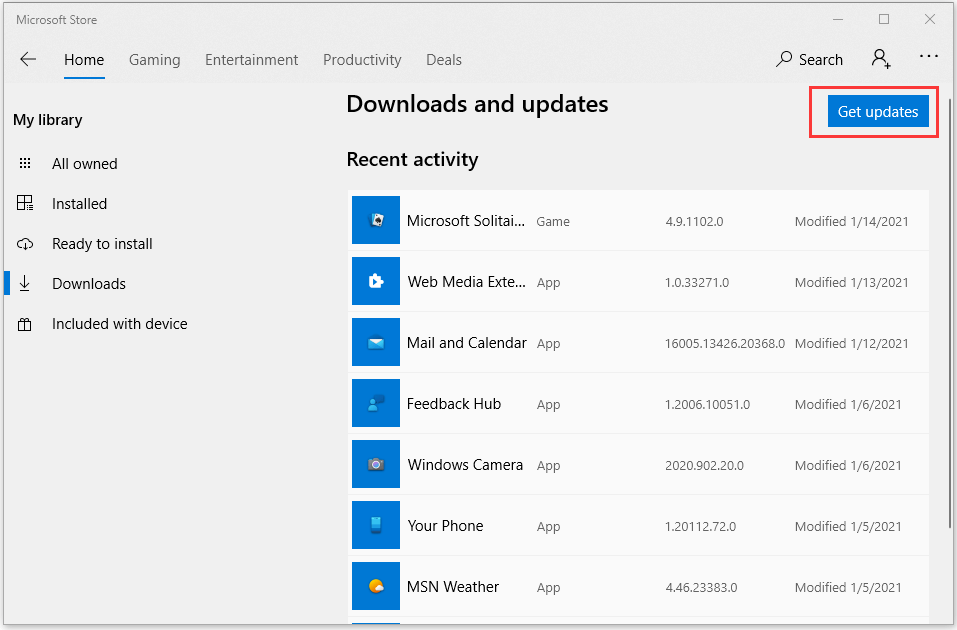
Task: Open the three-dot more options menu
Action: click(x=929, y=59)
